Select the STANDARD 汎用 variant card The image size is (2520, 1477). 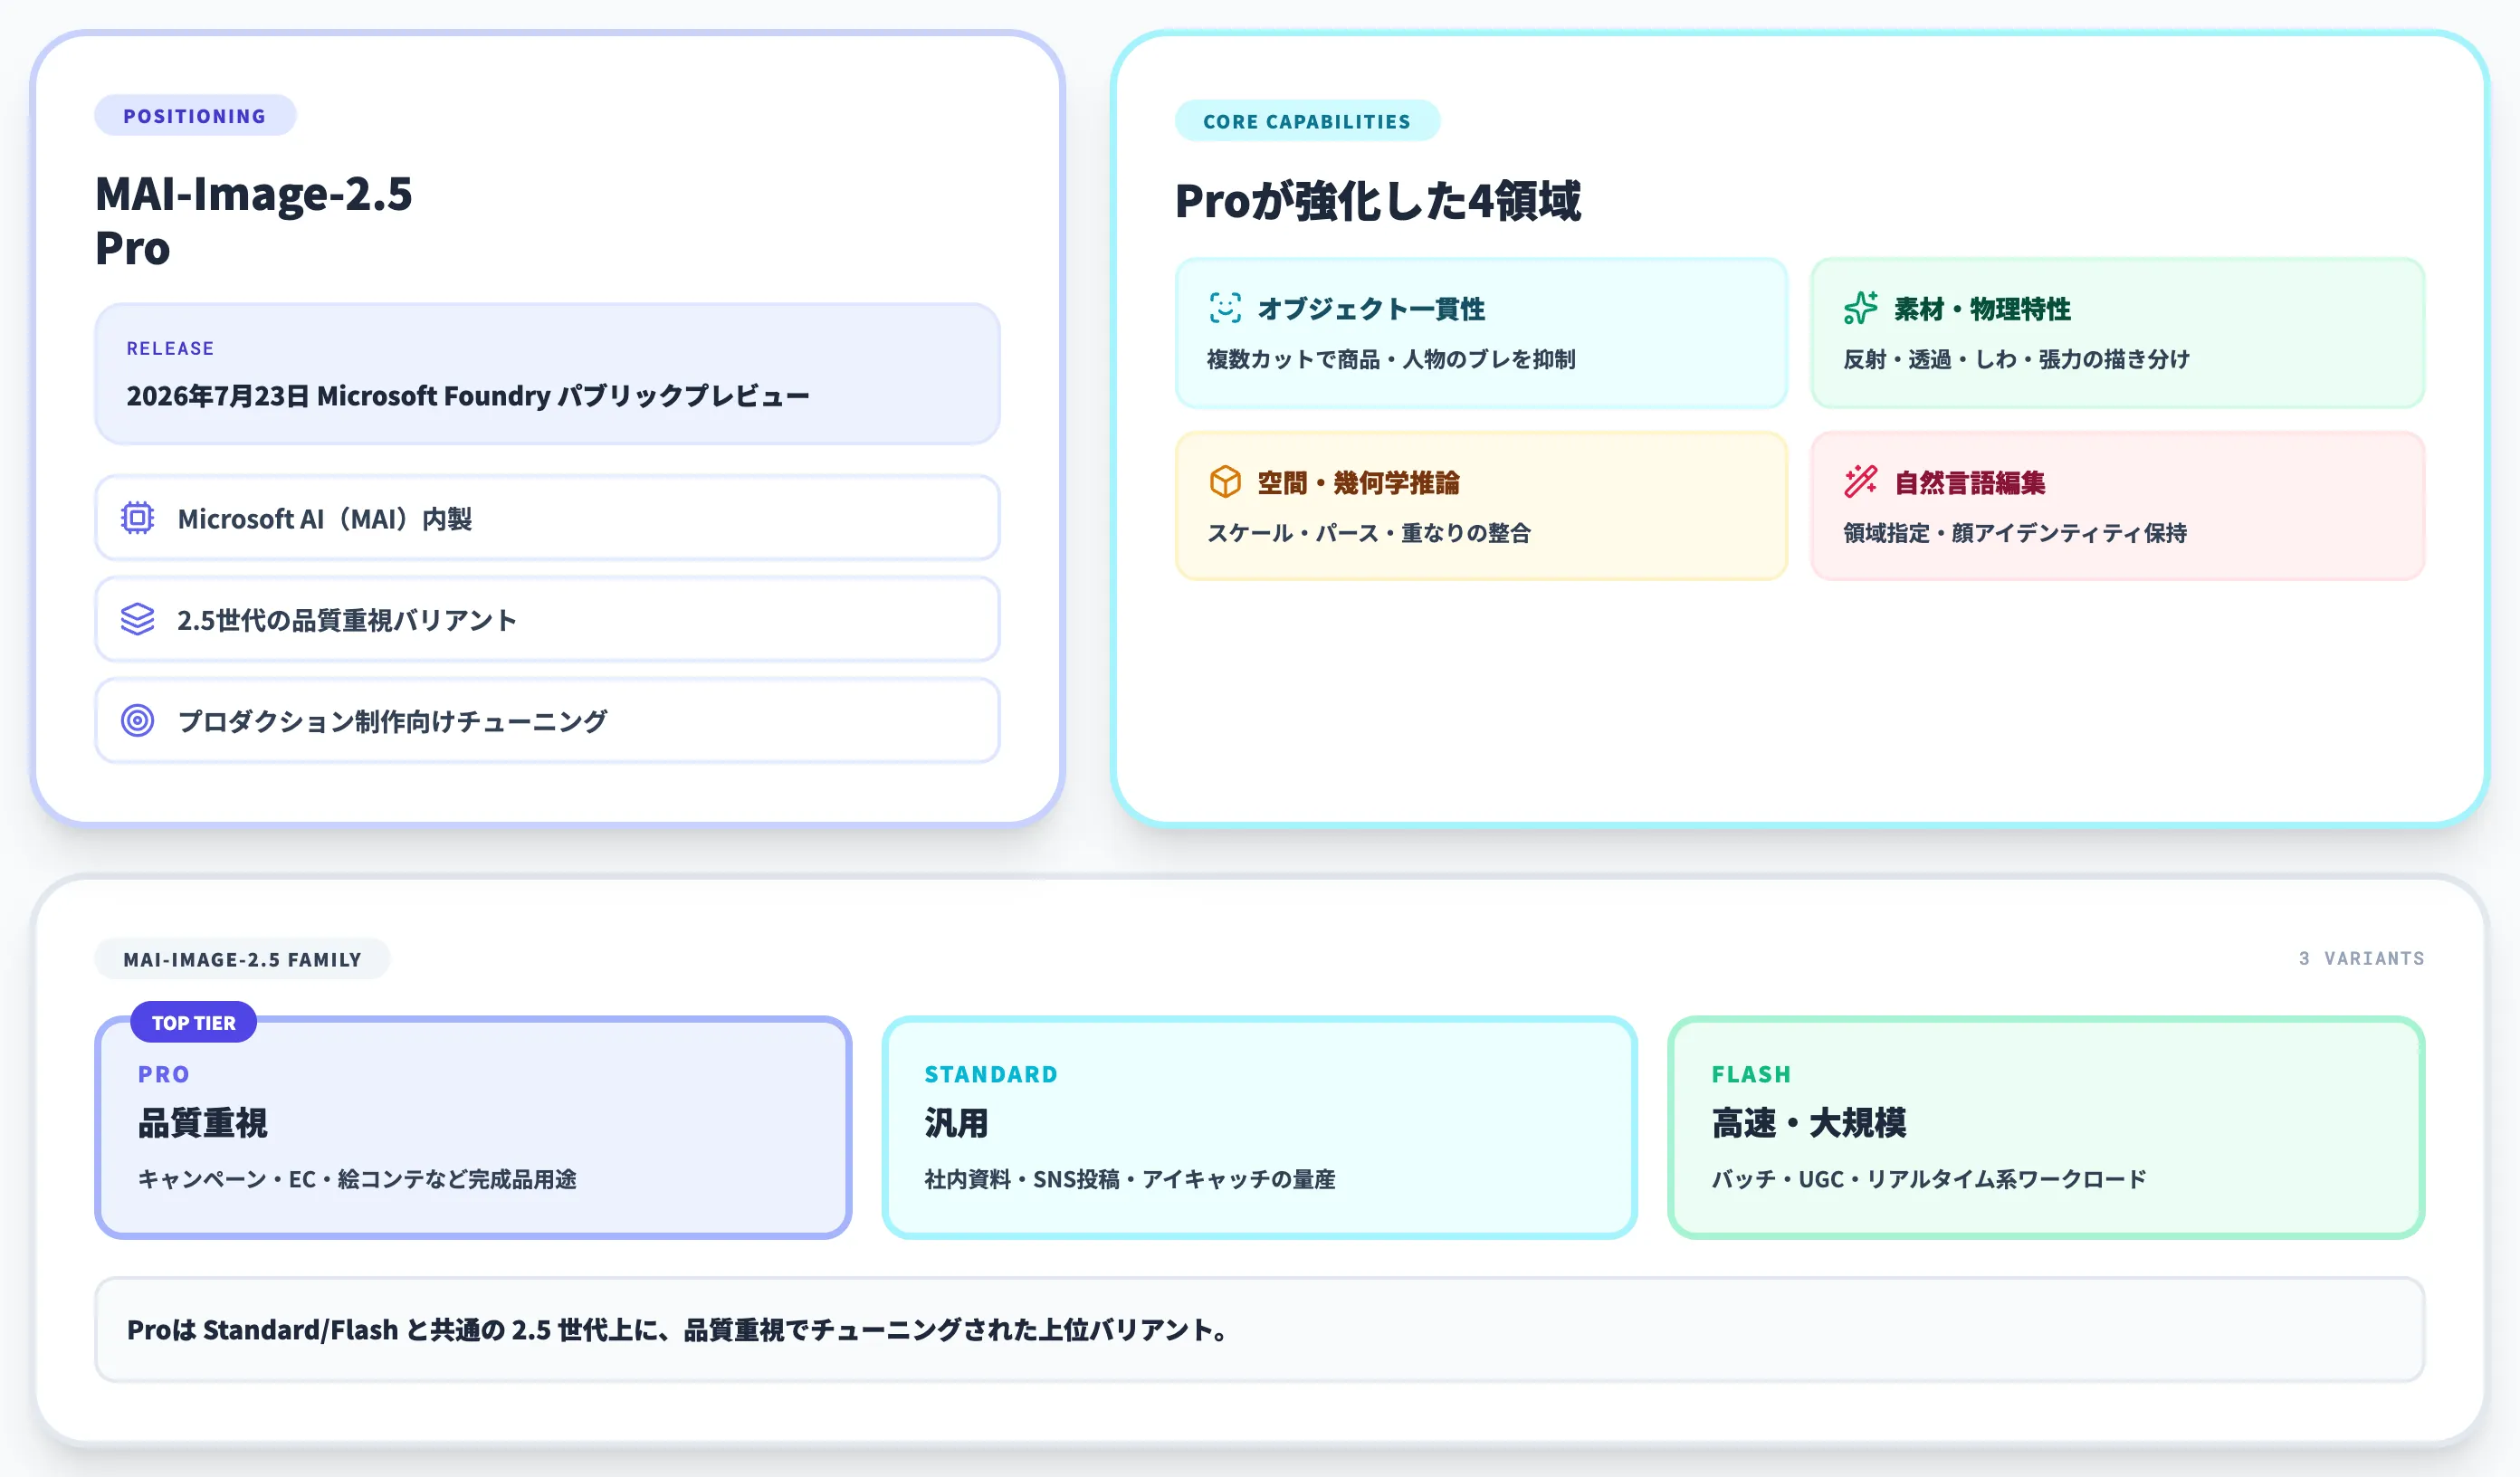point(1259,1128)
